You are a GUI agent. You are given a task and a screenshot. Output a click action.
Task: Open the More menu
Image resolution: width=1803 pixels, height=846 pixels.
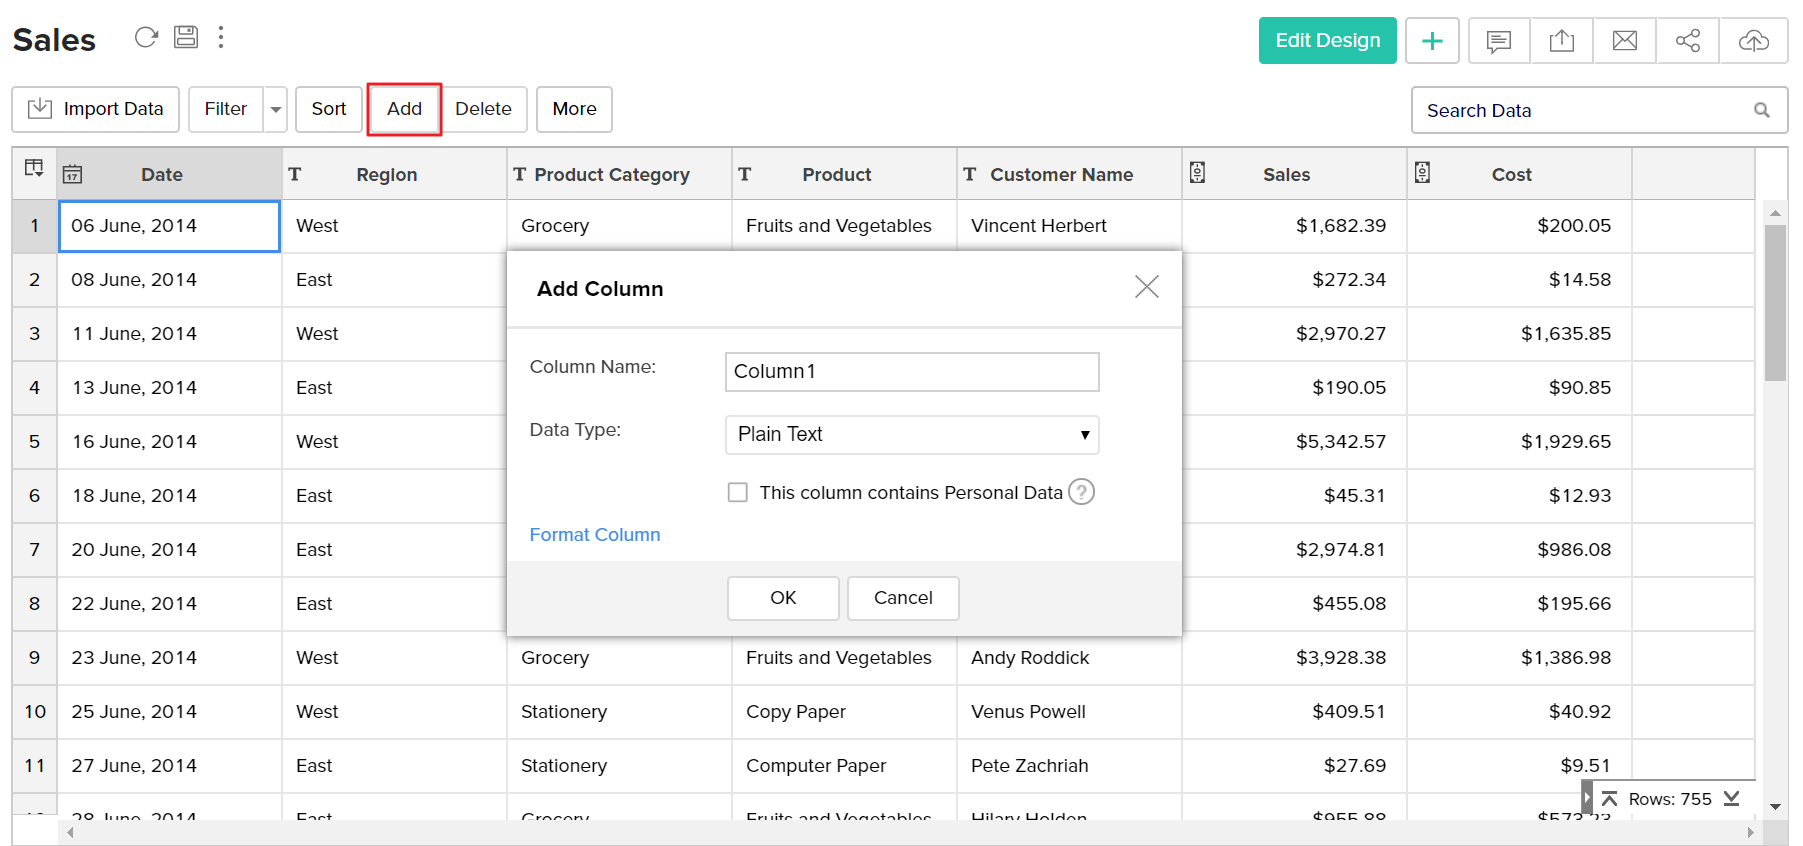pos(574,109)
